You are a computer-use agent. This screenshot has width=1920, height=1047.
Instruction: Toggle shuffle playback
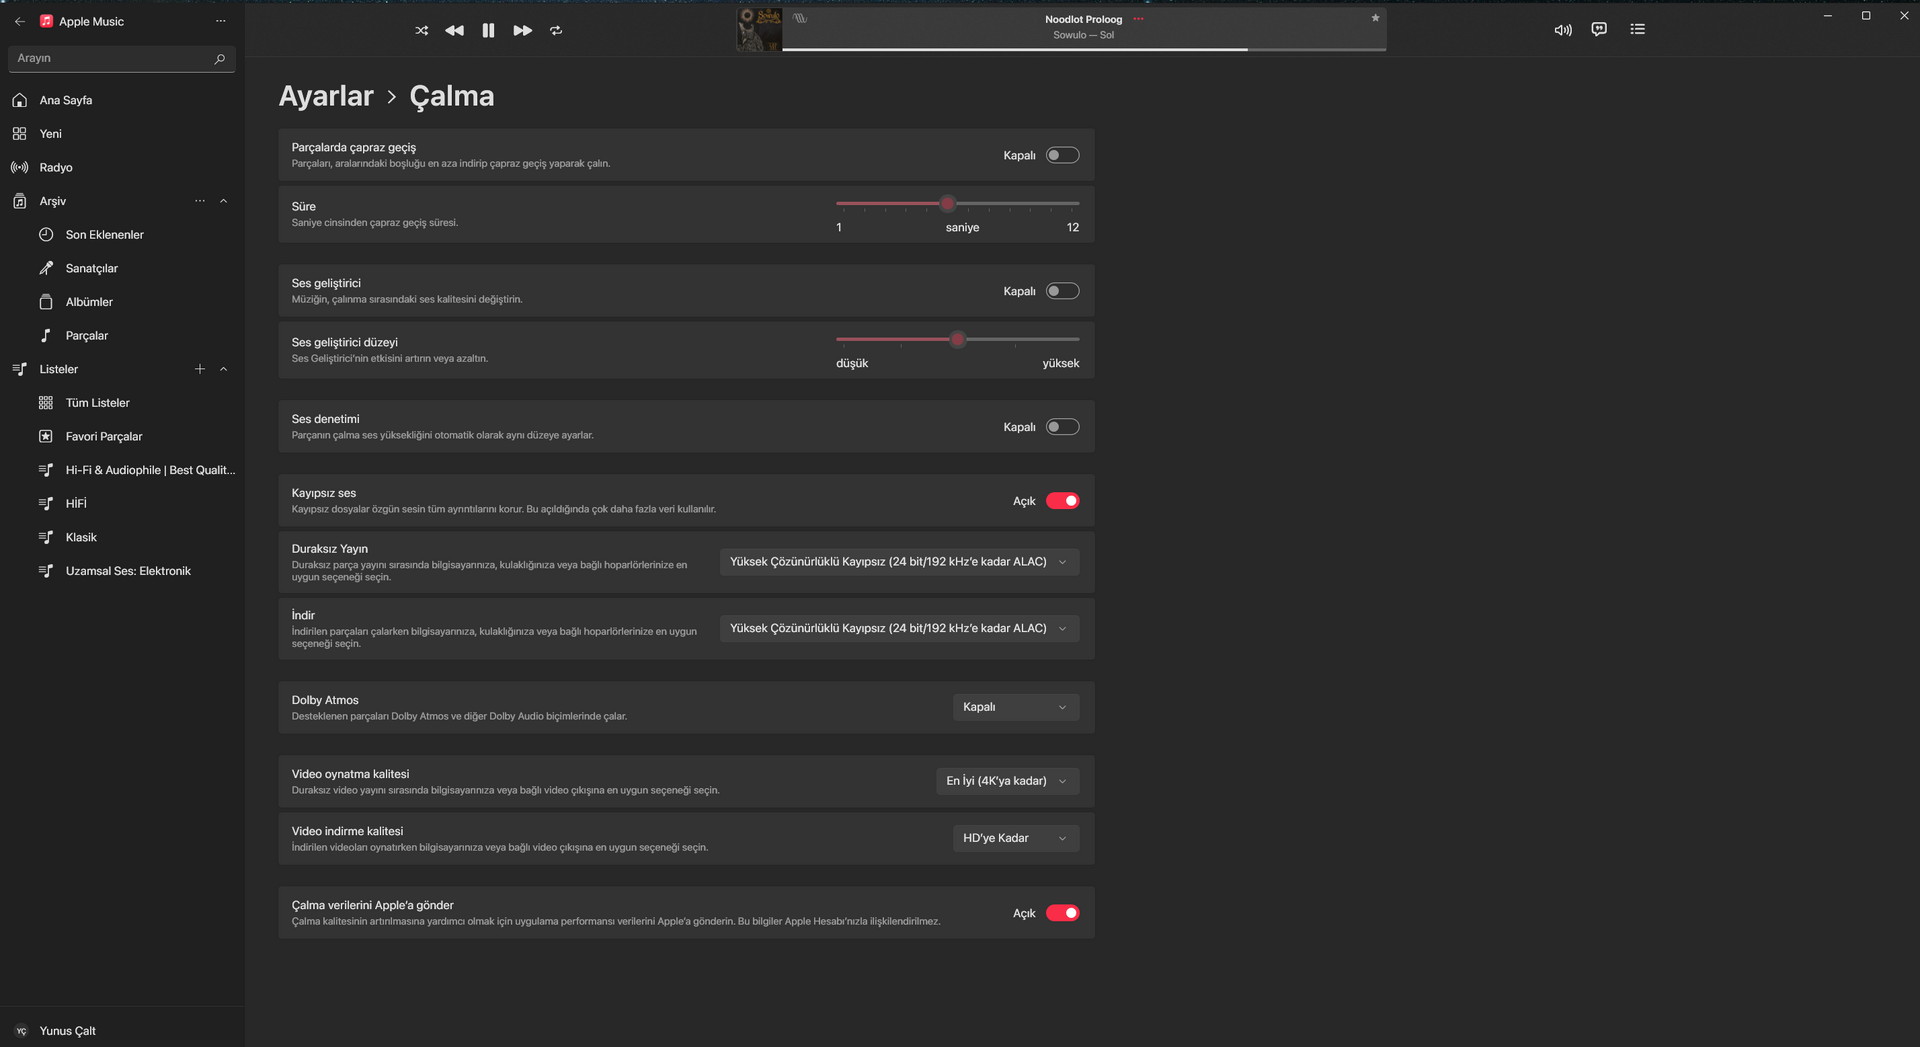pos(422,30)
